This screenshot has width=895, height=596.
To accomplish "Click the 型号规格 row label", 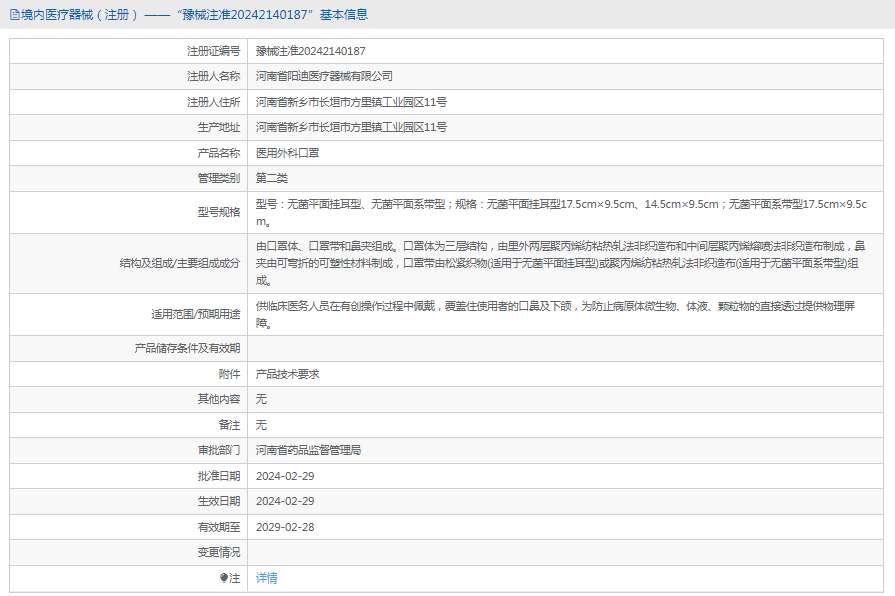I will pos(219,212).
